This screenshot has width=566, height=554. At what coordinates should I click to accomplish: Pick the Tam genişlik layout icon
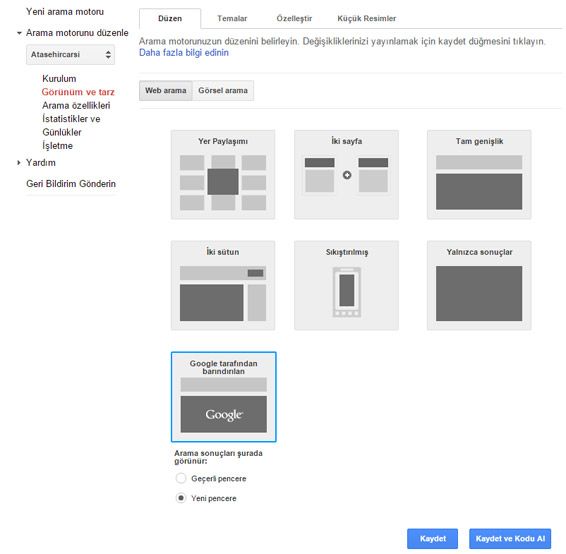tap(479, 175)
